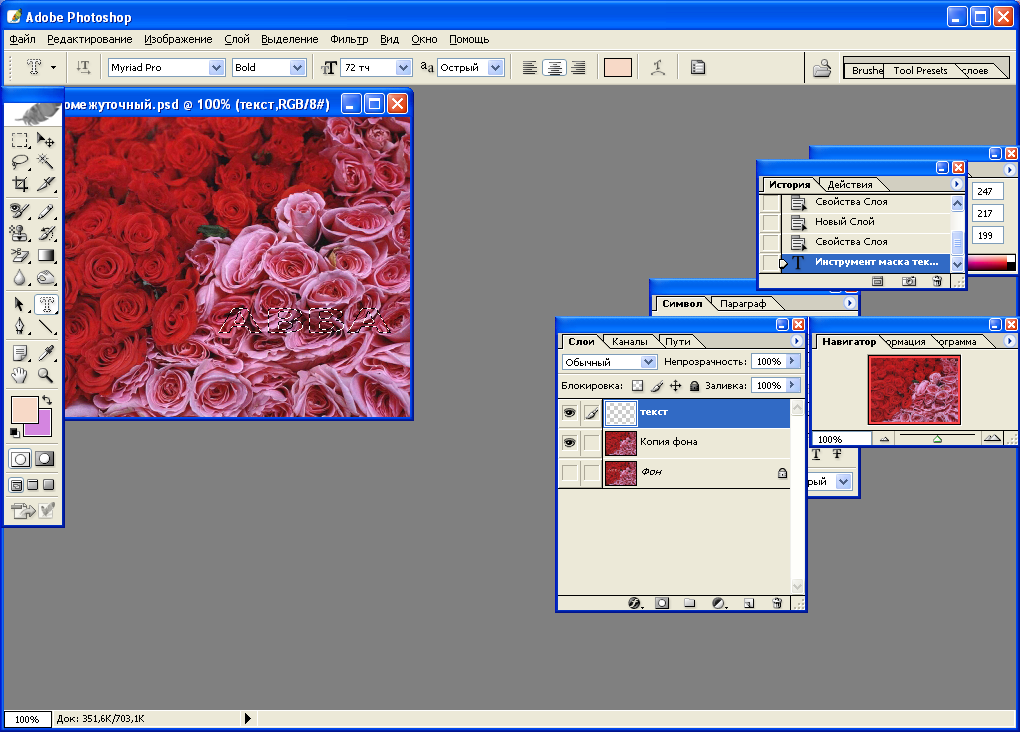Open the 'Слой' menu
The image size is (1020, 732).
[x=237, y=39]
